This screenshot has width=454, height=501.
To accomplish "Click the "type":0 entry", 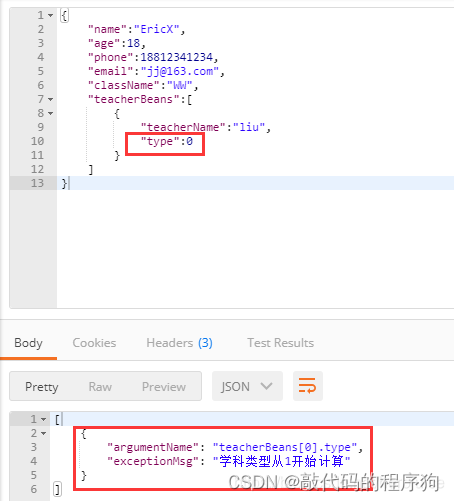I will (167, 141).
